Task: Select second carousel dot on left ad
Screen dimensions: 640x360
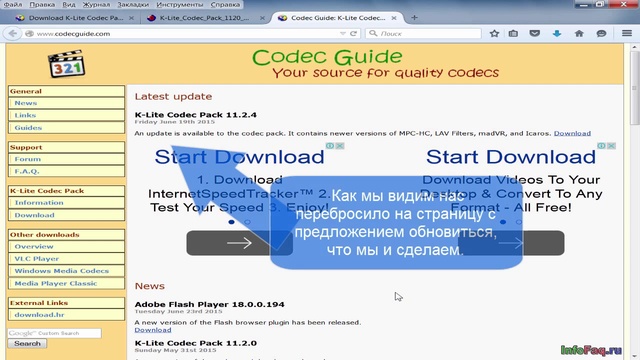Action: [x=247, y=222]
